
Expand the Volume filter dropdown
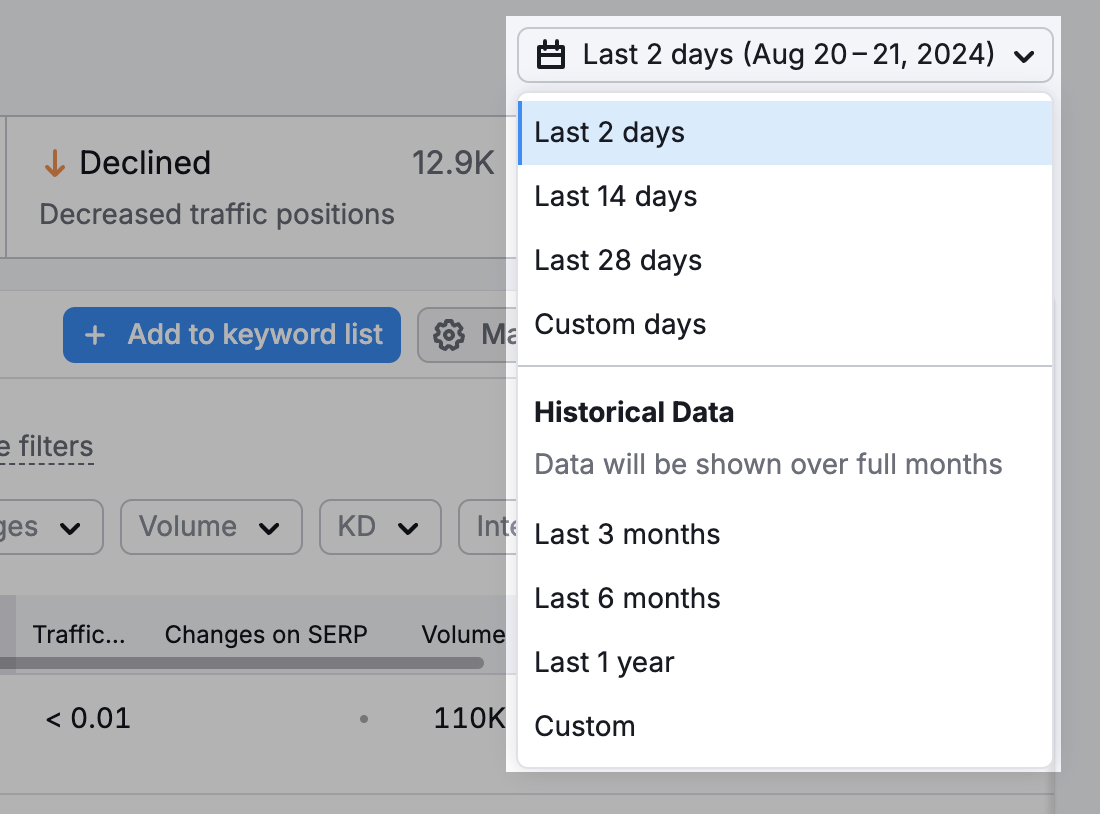click(x=211, y=527)
